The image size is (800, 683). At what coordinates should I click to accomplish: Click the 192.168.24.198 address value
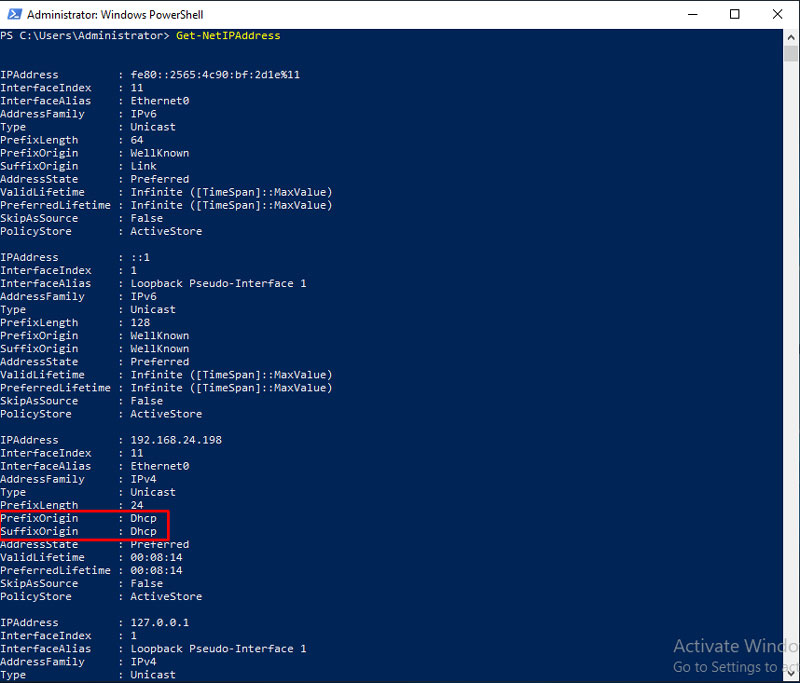176,440
